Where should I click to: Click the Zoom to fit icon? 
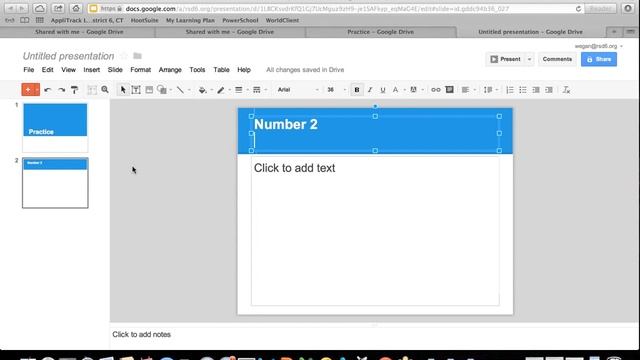coord(92,90)
